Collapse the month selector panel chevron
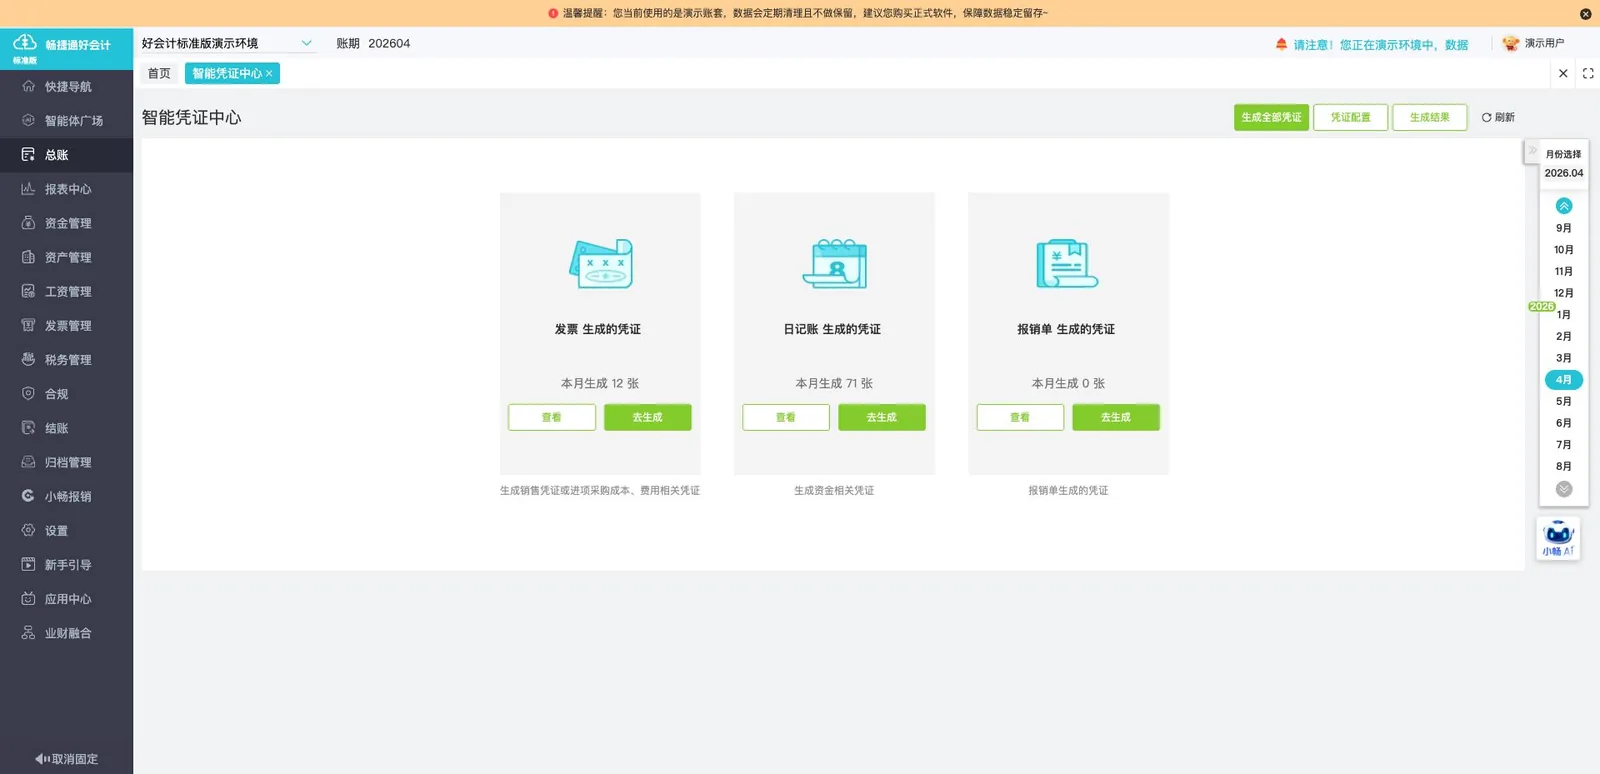The height and width of the screenshot is (774, 1600). [x=1532, y=151]
